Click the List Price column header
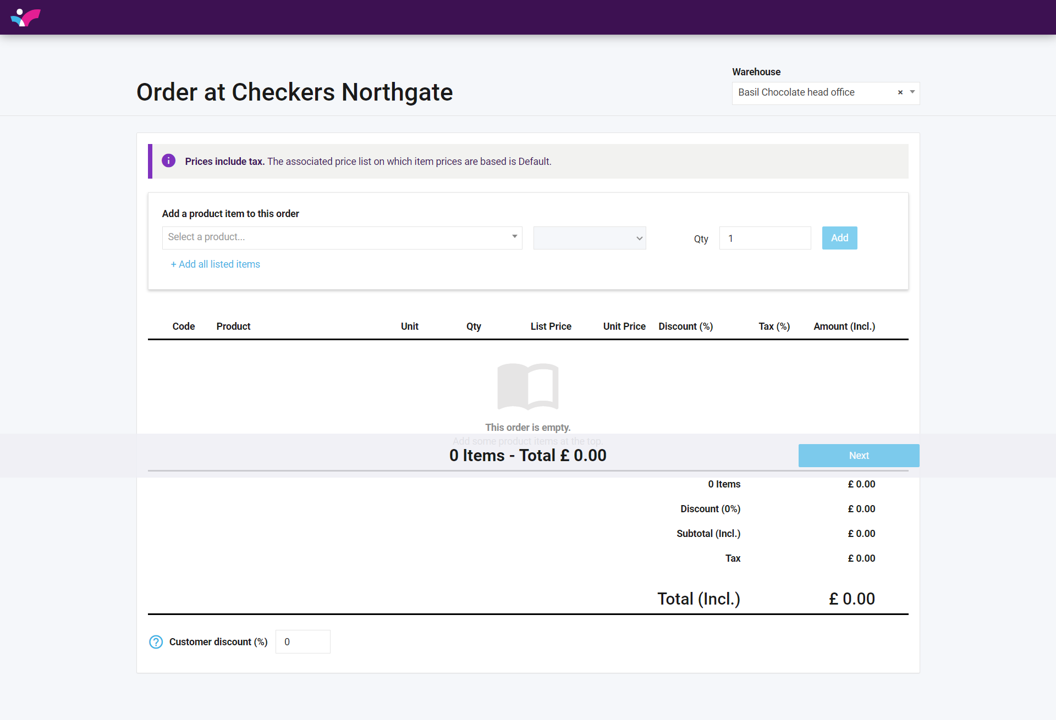Viewport: 1056px width, 720px height. coord(551,326)
